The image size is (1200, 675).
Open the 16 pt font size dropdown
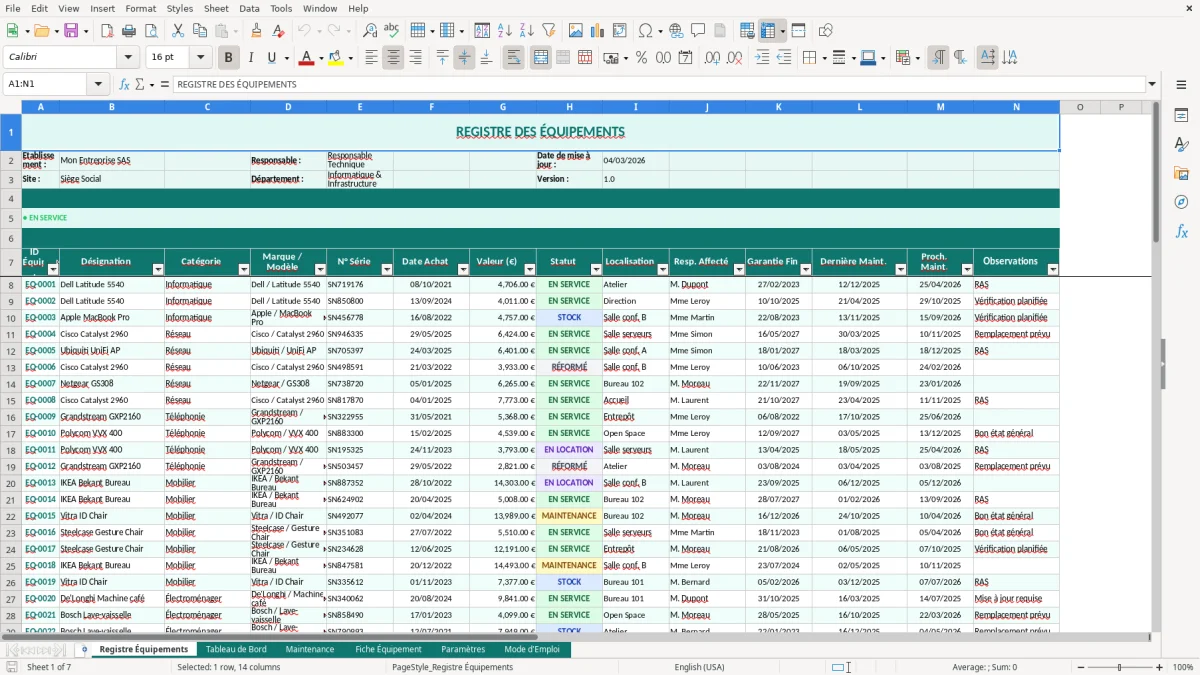point(200,58)
